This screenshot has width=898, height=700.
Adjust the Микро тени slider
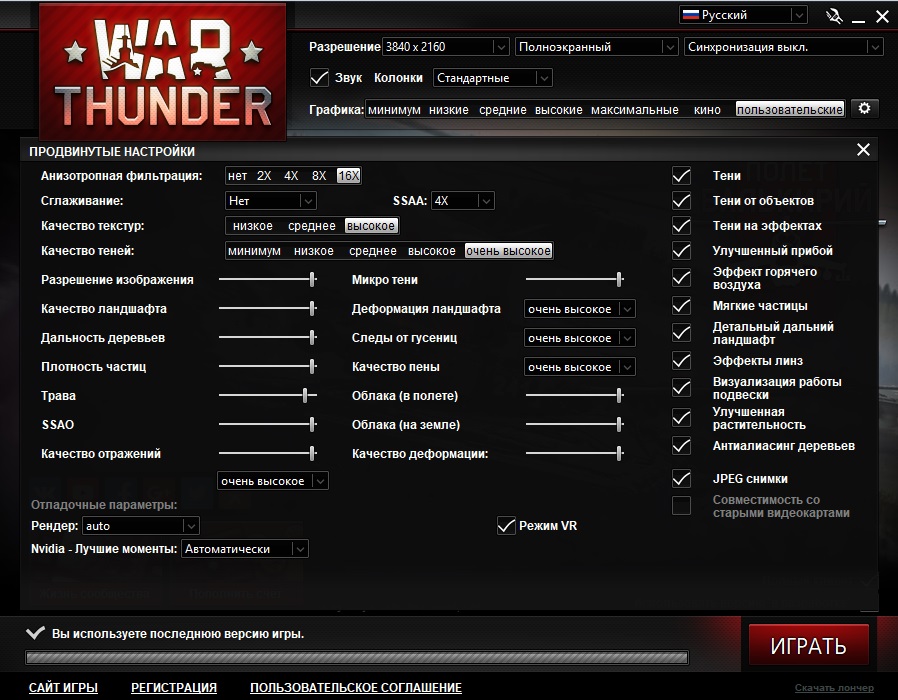574,280
